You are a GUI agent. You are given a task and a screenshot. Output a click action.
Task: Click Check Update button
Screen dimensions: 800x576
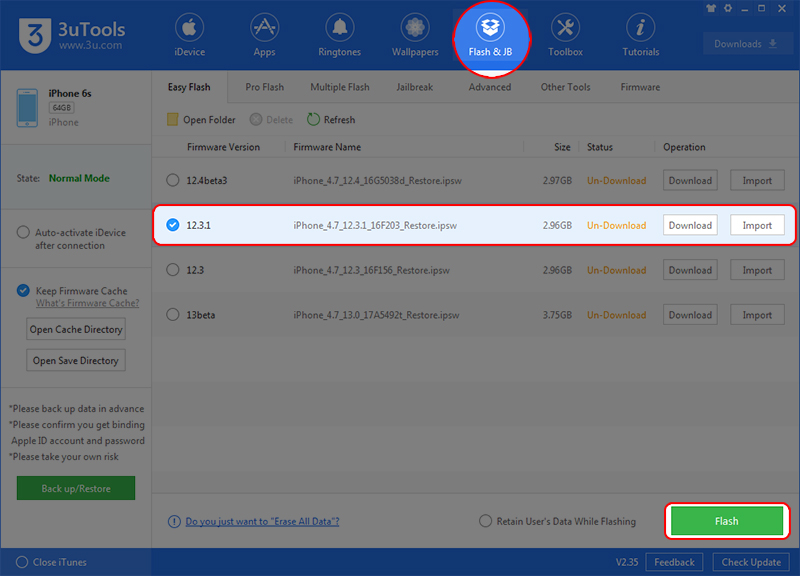pos(751,562)
